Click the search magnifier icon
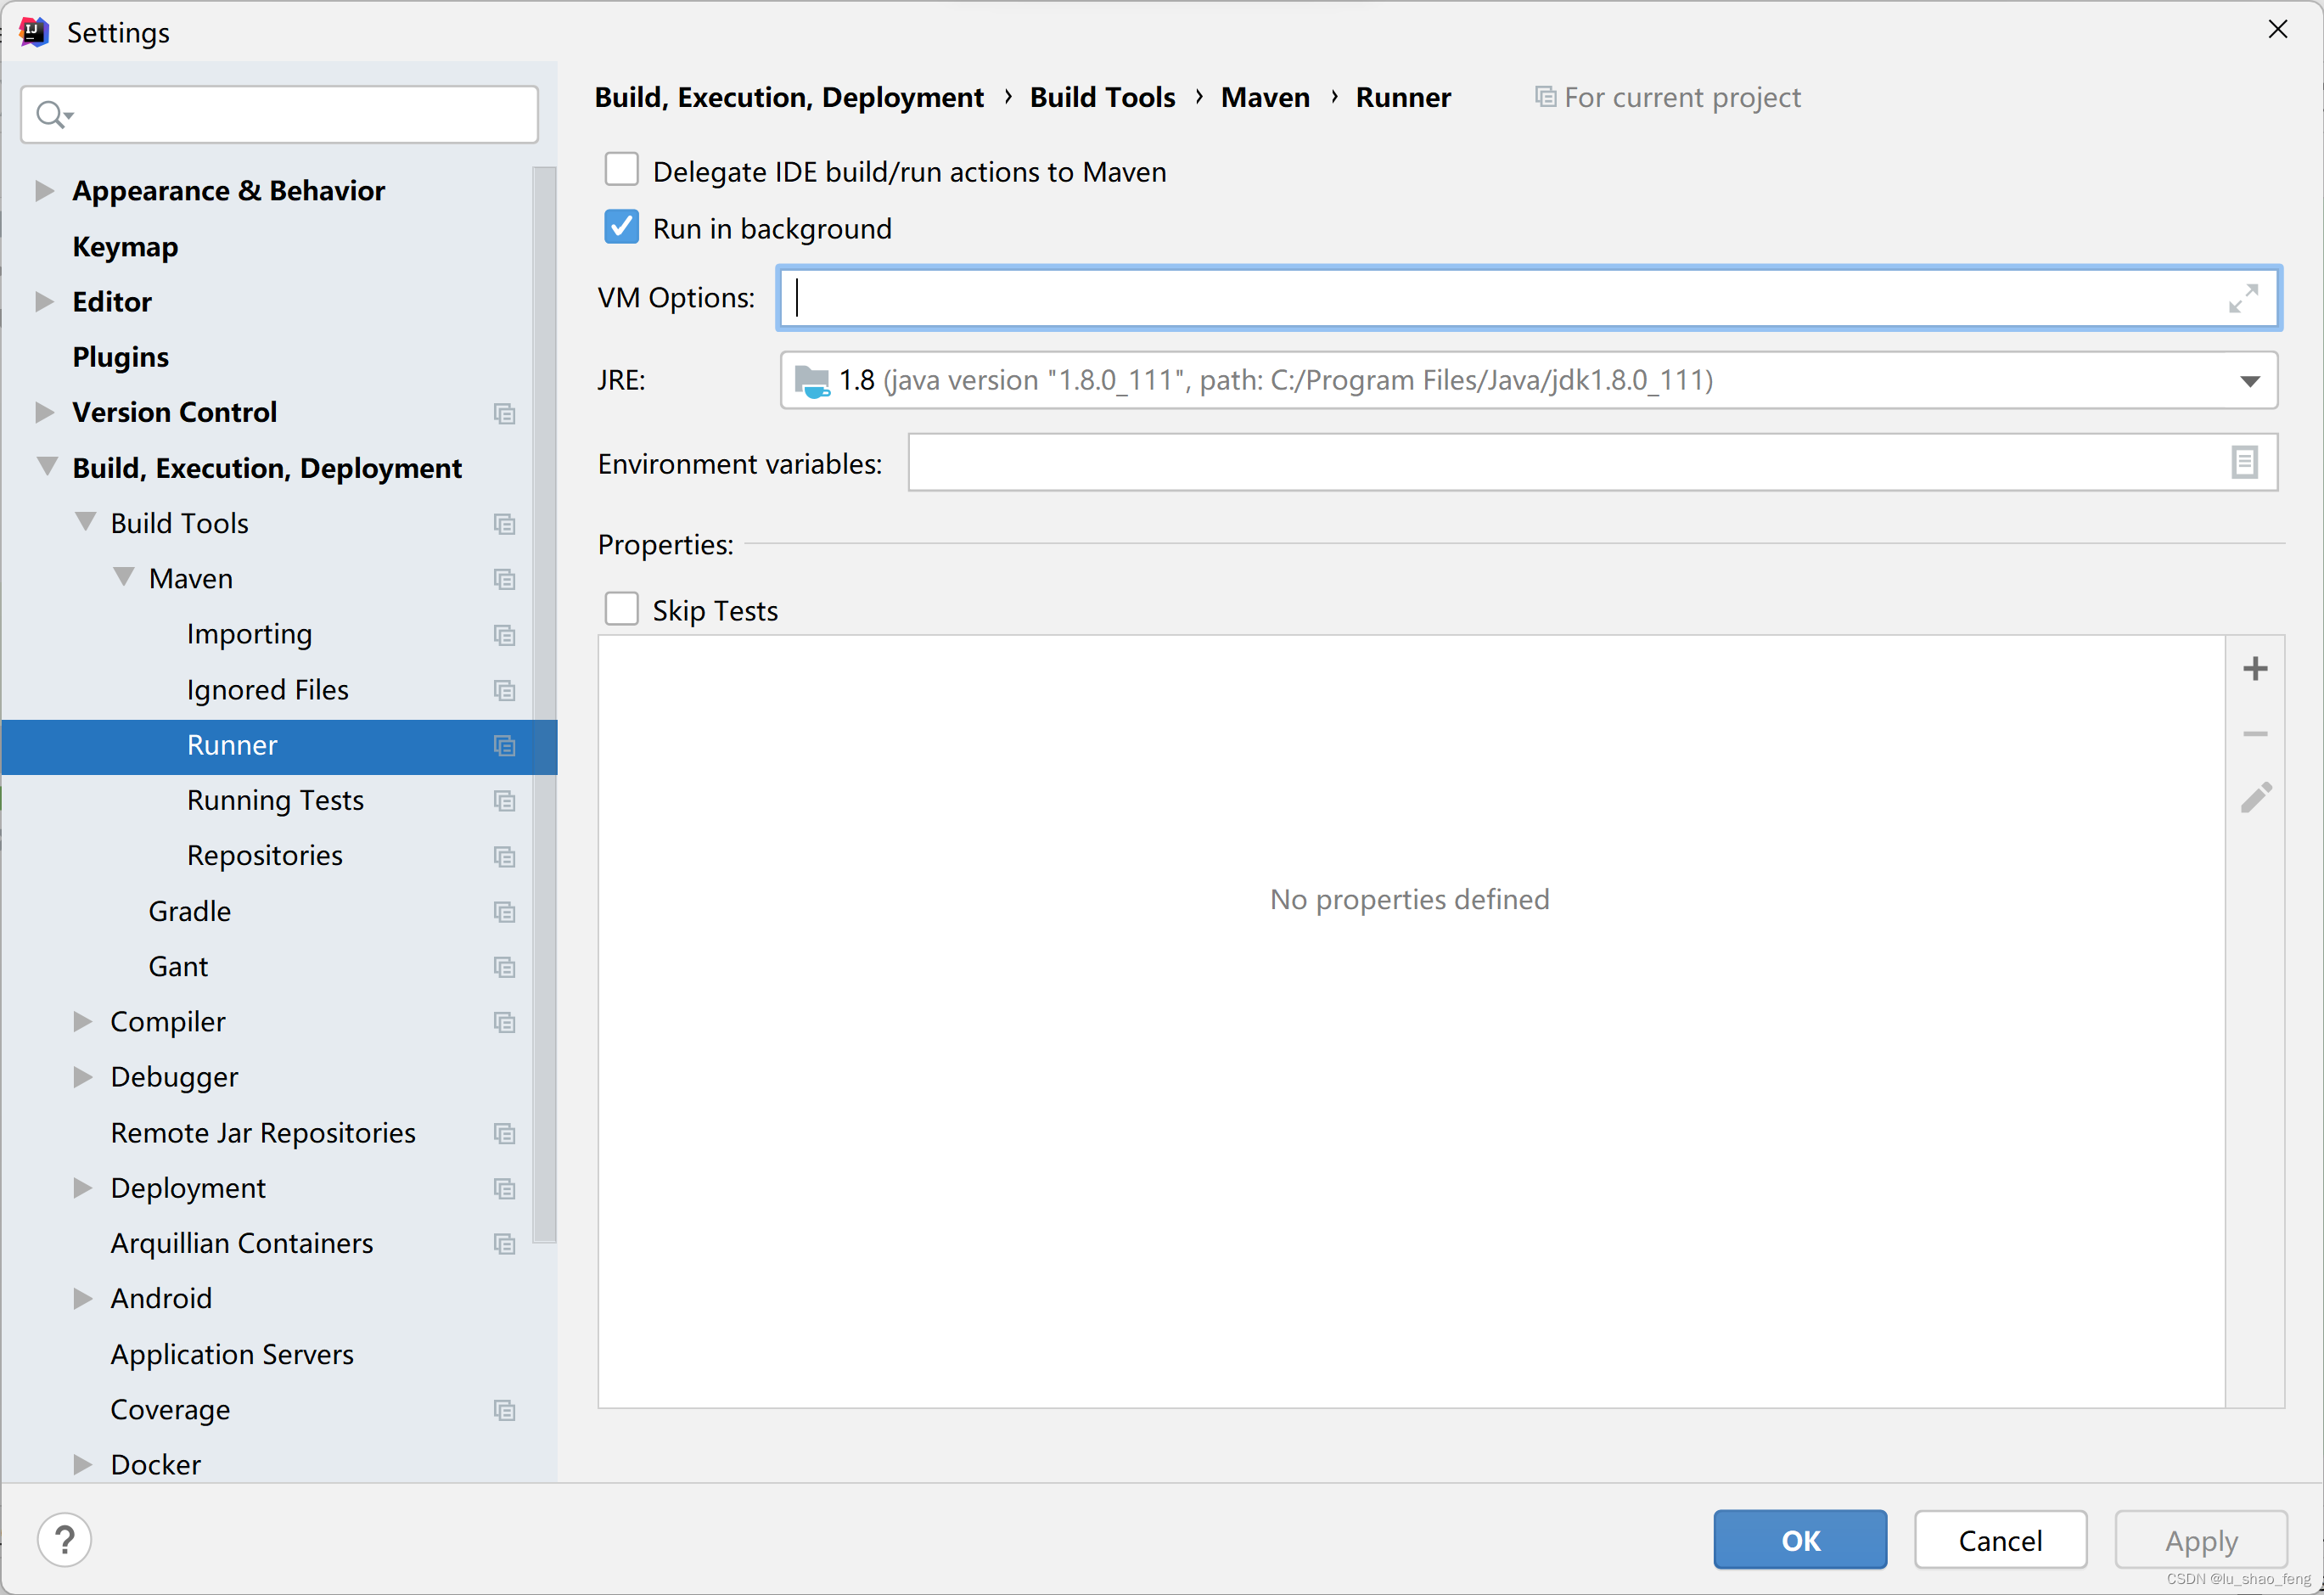Image resolution: width=2324 pixels, height=1595 pixels. point(52,115)
